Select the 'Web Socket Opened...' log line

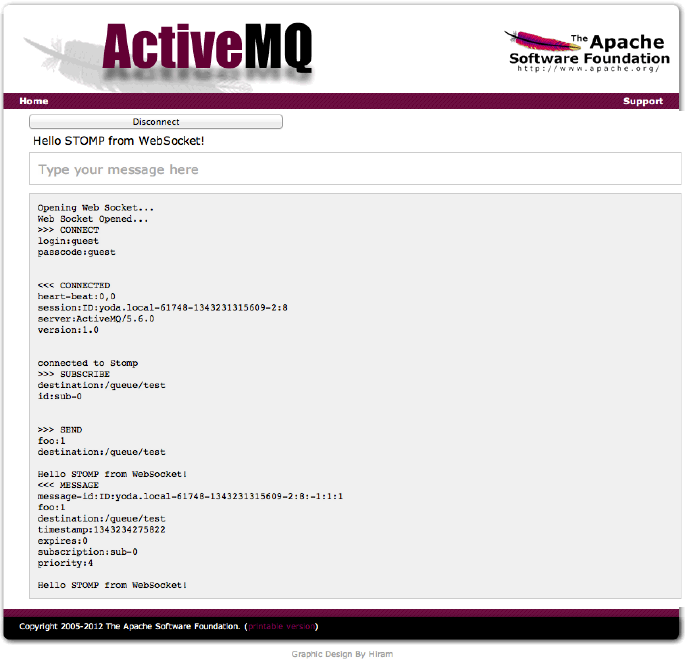tap(93, 219)
